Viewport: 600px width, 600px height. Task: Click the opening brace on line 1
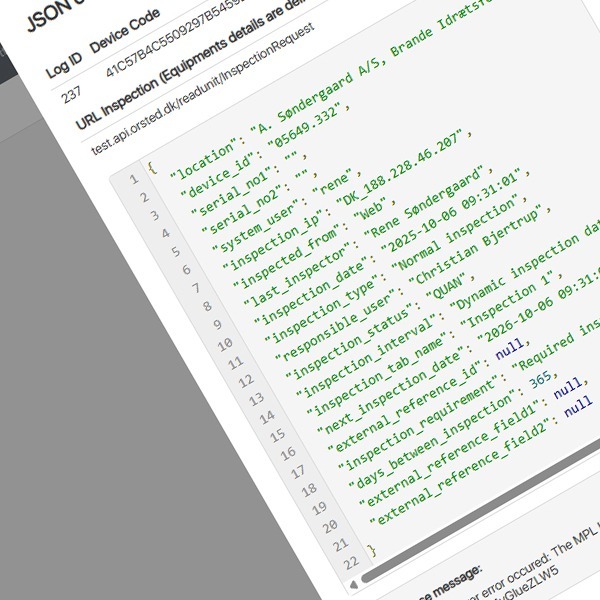[151, 166]
